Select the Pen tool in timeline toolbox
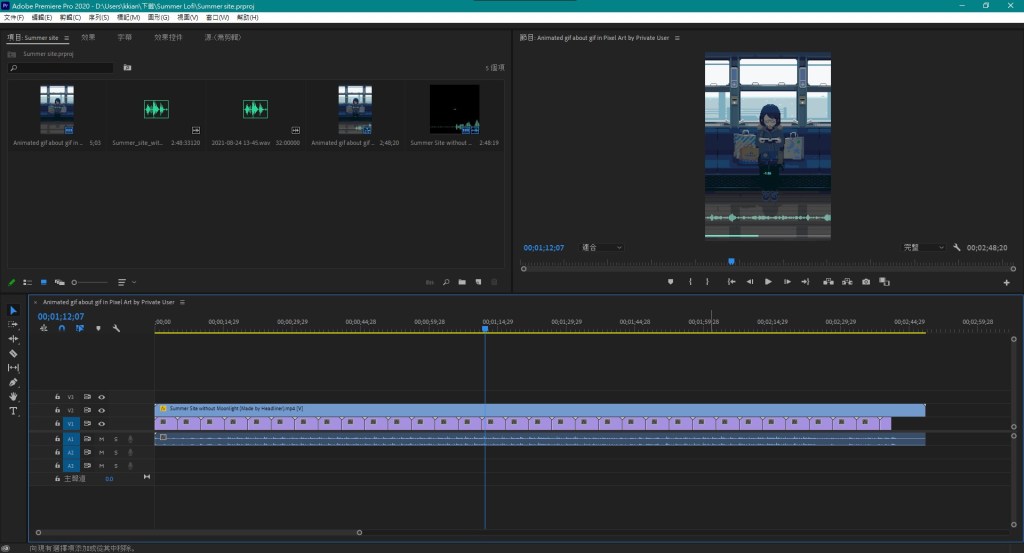1024x553 pixels. click(x=13, y=382)
